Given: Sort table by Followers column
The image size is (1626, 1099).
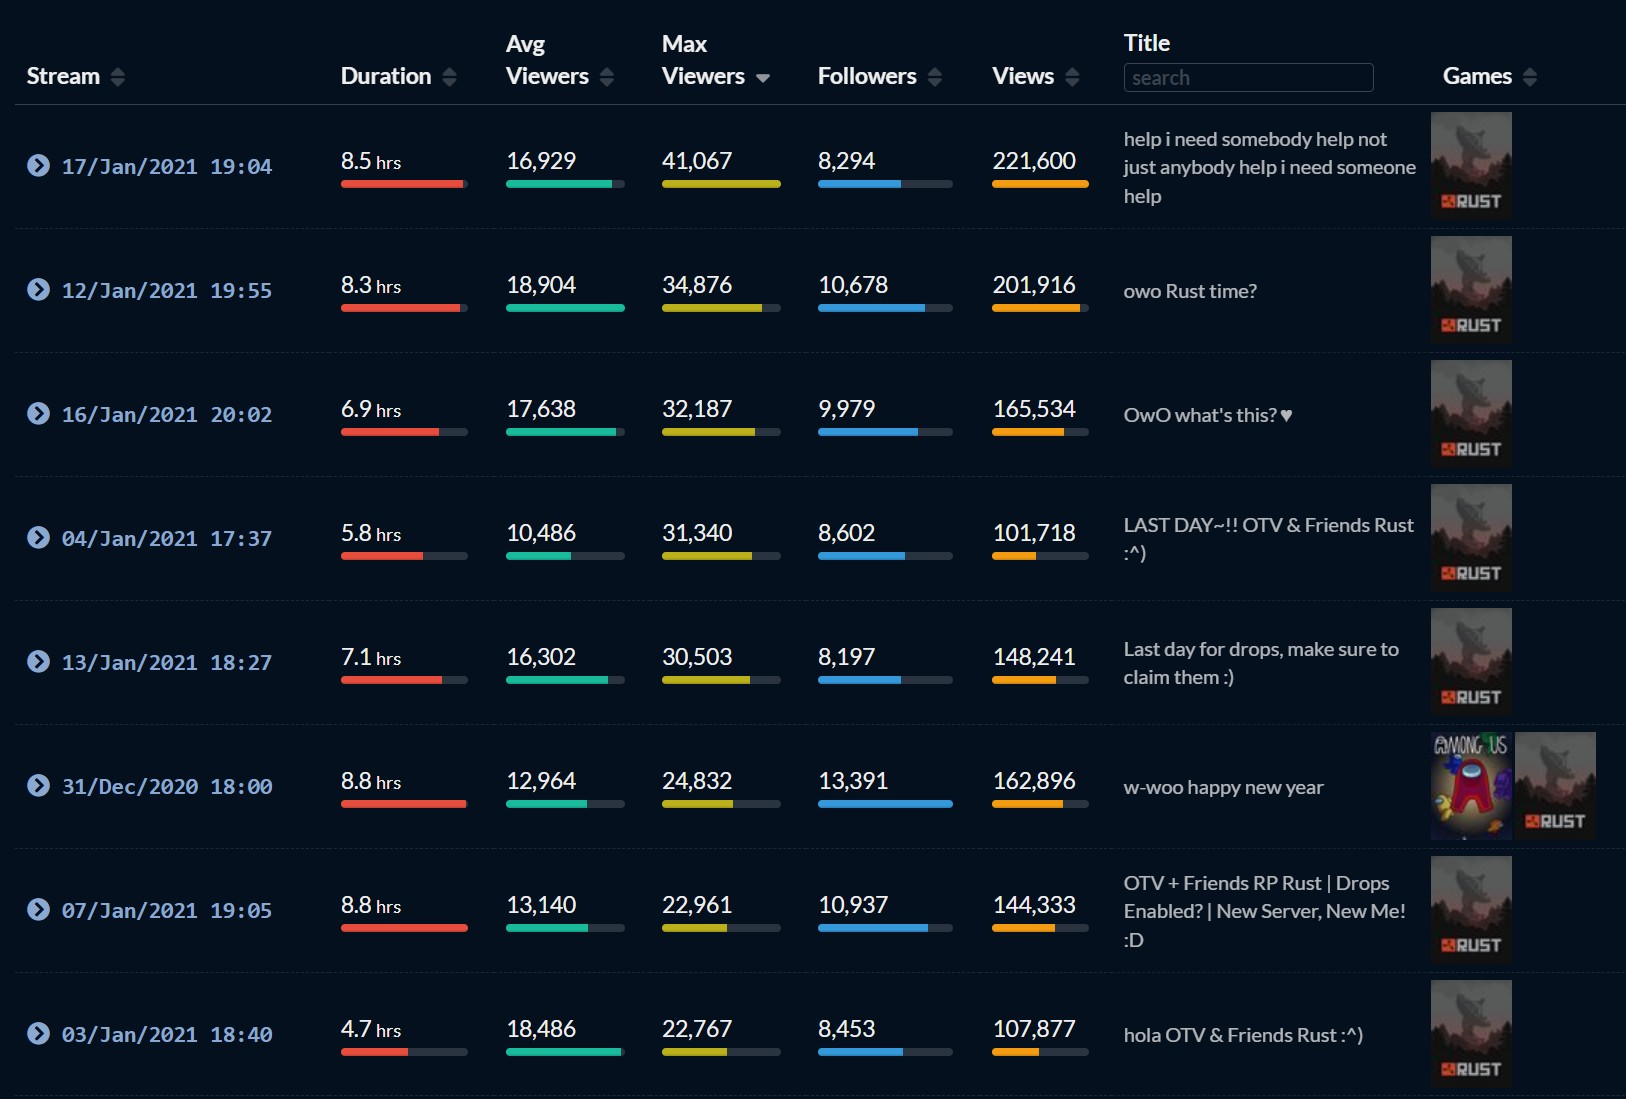Looking at the screenshot, I should [935, 77].
